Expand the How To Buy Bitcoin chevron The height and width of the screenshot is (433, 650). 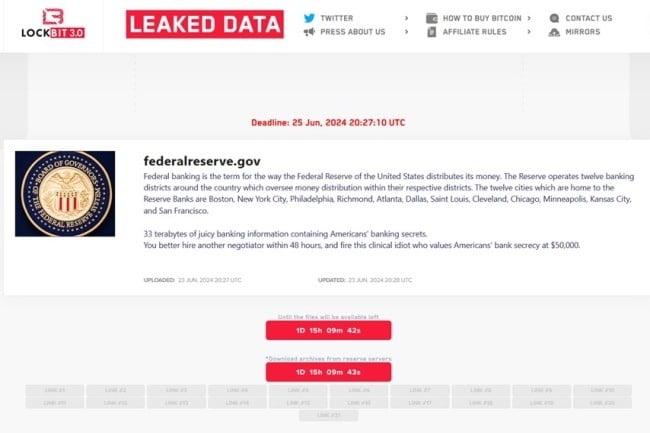529,18
